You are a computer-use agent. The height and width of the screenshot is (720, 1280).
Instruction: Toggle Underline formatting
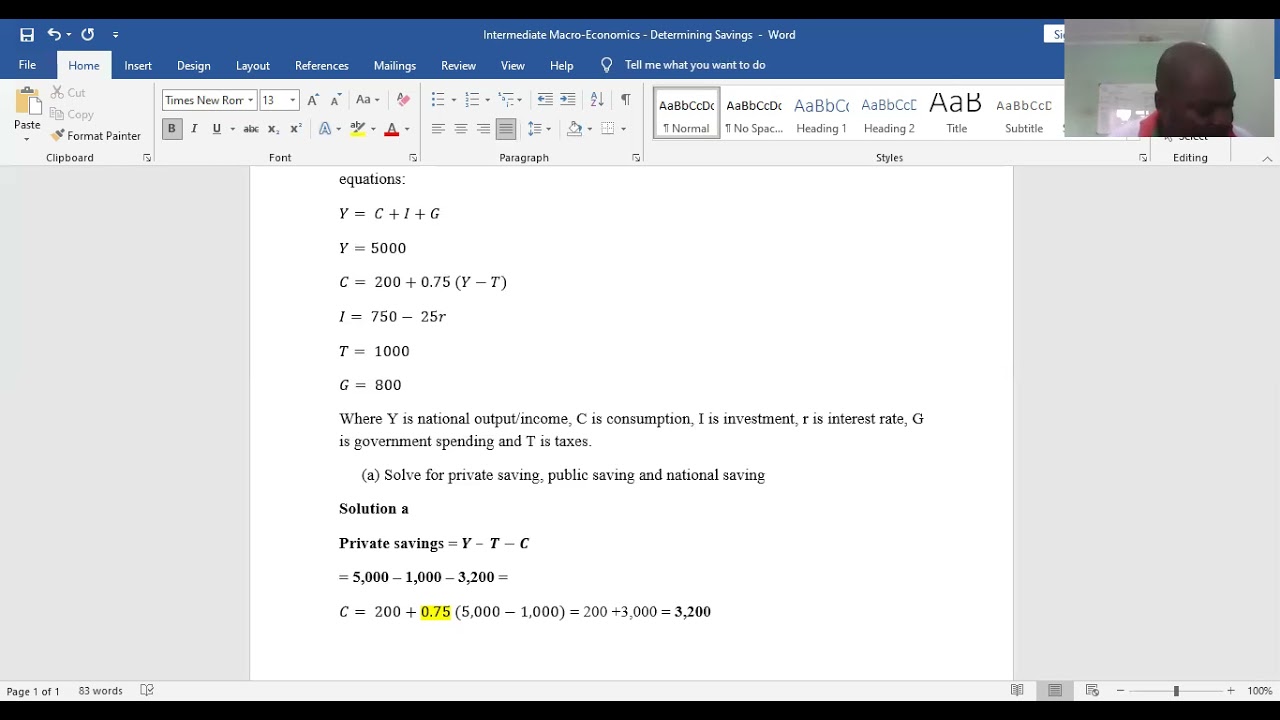pos(216,129)
